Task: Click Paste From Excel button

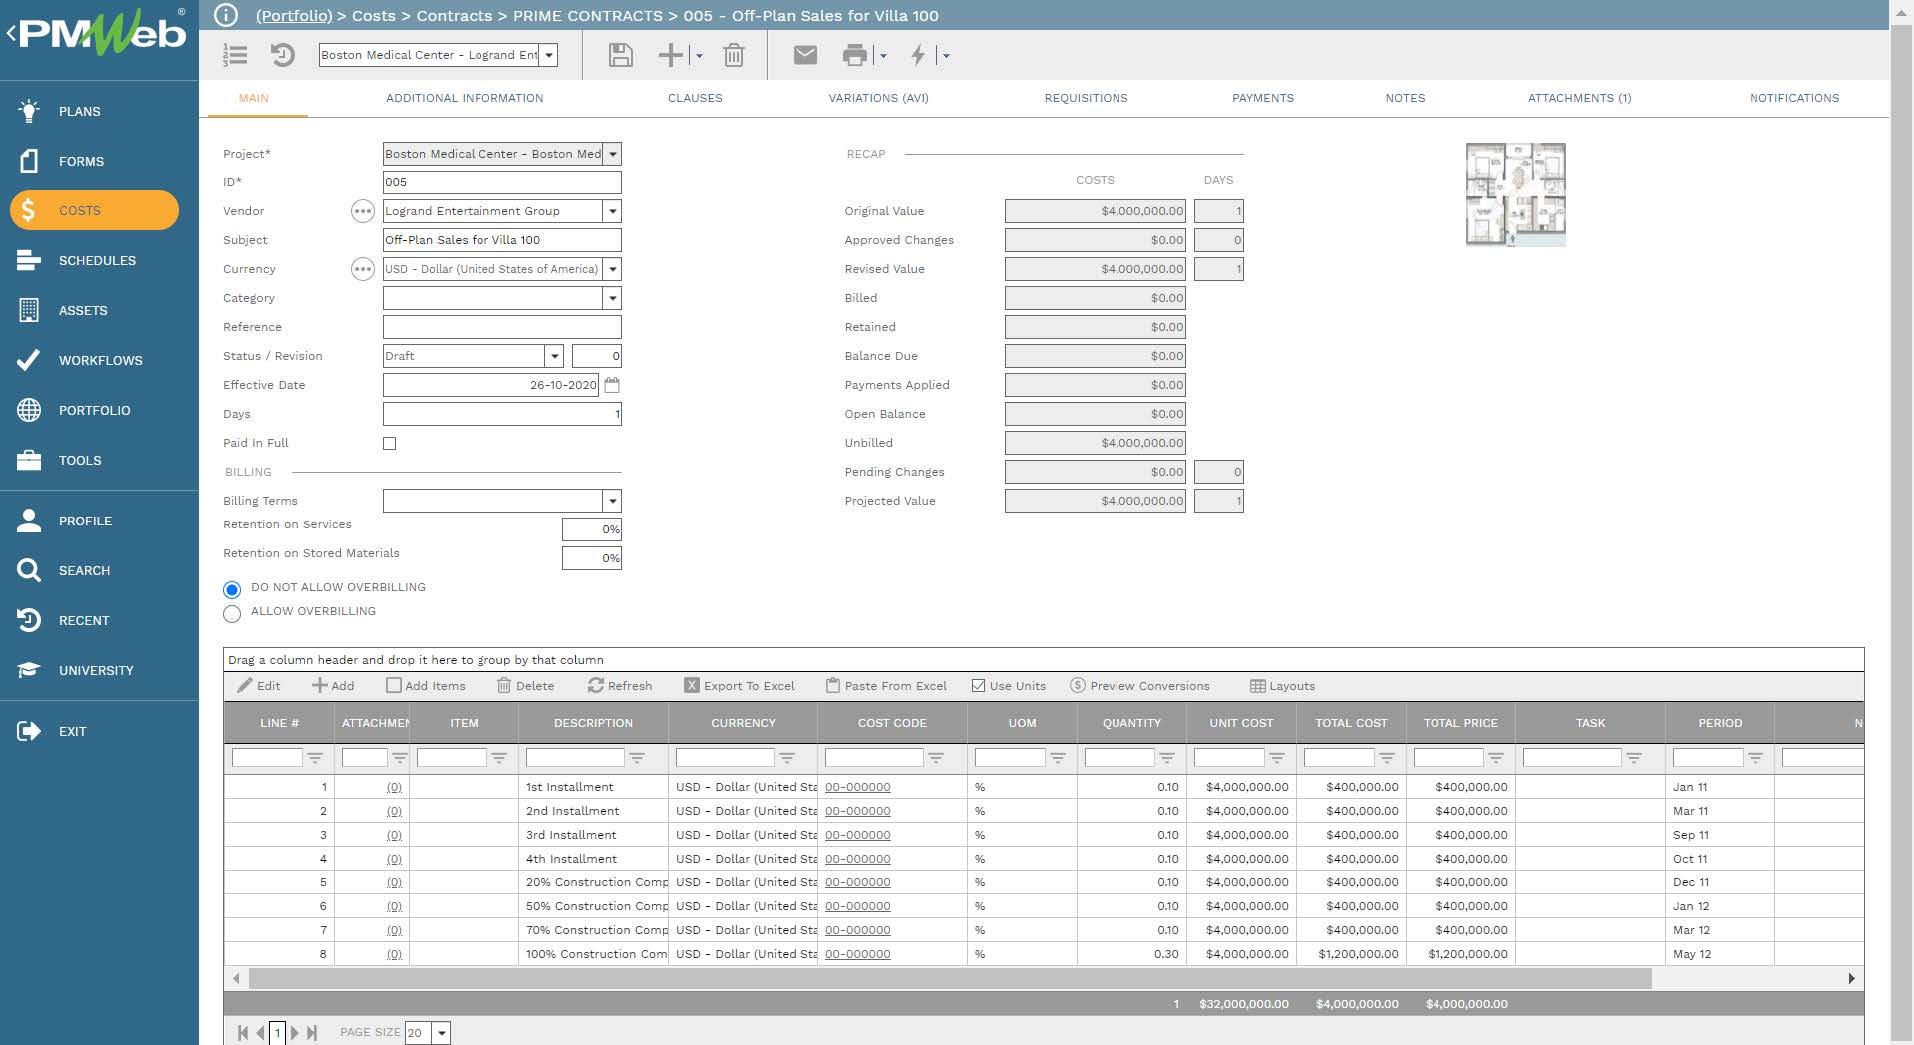Action: (x=887, y=686)
